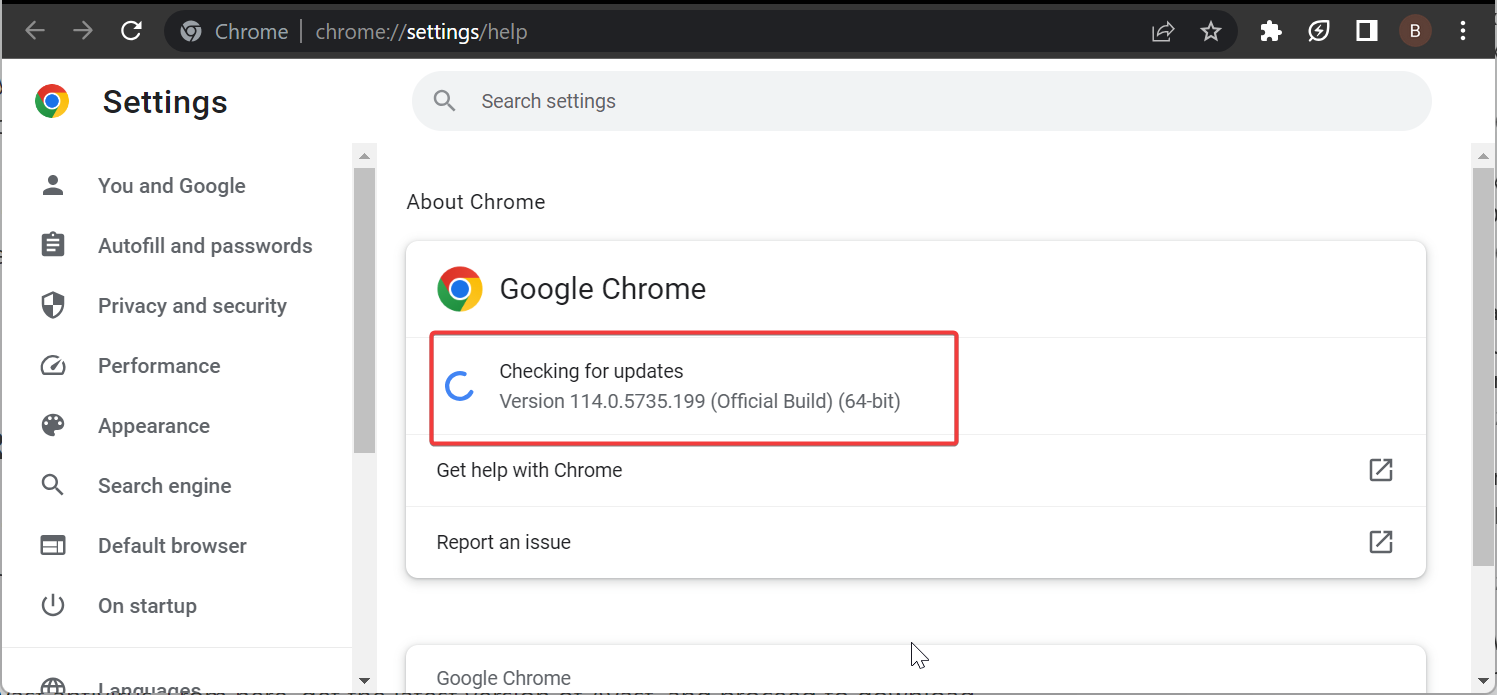Image resolution: width=1497 pixels, height=695 pixels.
Task: Click the lightning extension icon in toolbar
Action: [1319, 31]
